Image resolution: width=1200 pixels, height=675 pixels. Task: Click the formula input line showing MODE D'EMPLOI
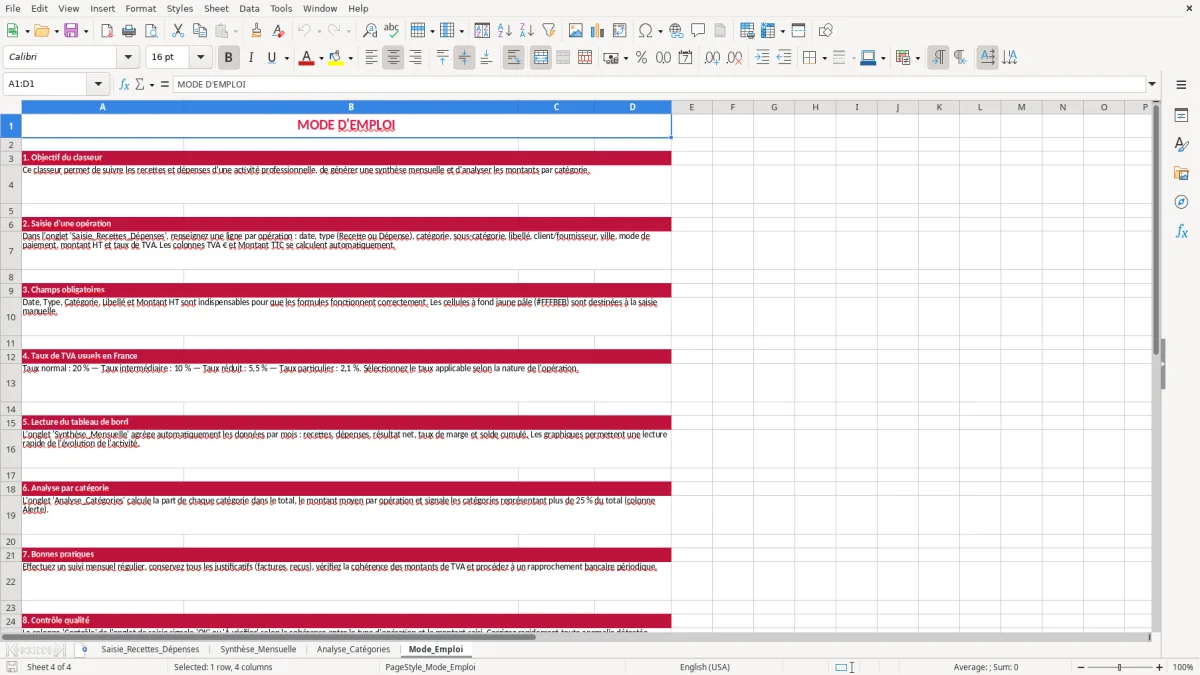pos(658,85)
